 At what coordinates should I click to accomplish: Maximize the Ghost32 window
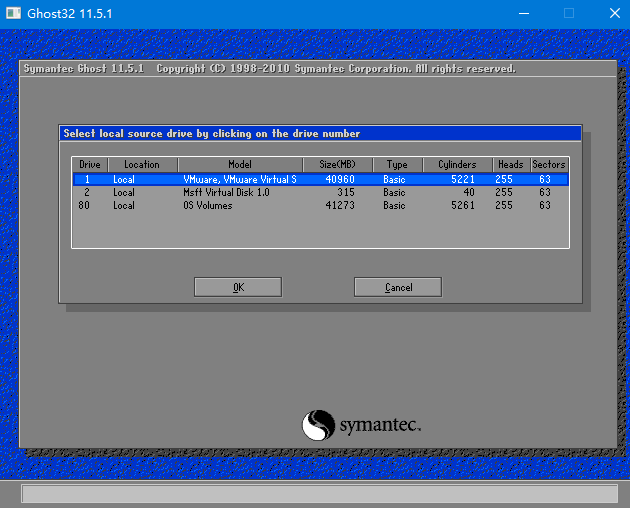(569, 14)
